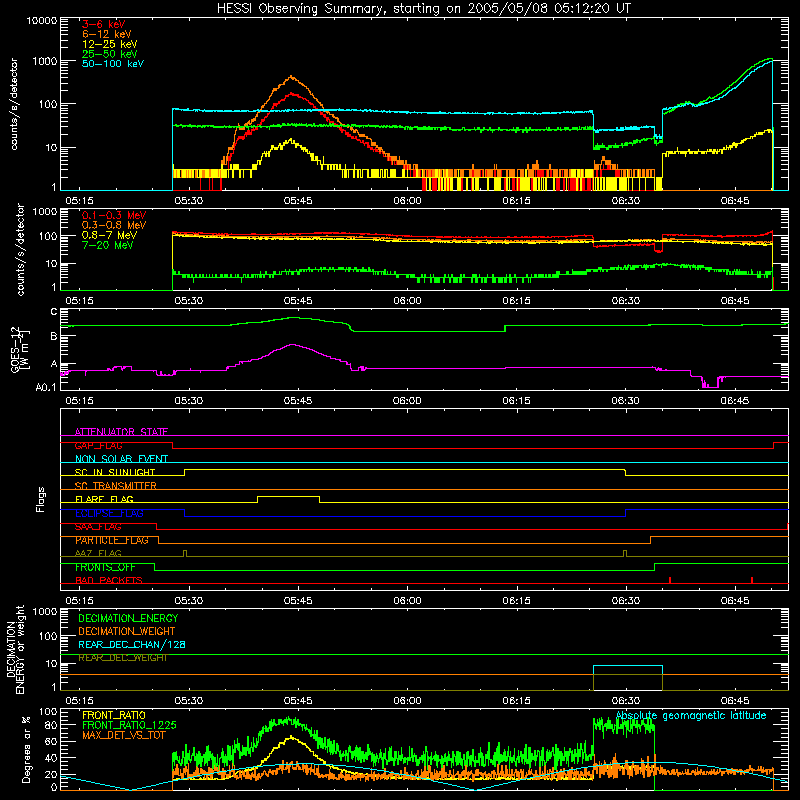Pick the SAA_FLAG label
The image size is (800, 800).
click(x=98, y=527)
